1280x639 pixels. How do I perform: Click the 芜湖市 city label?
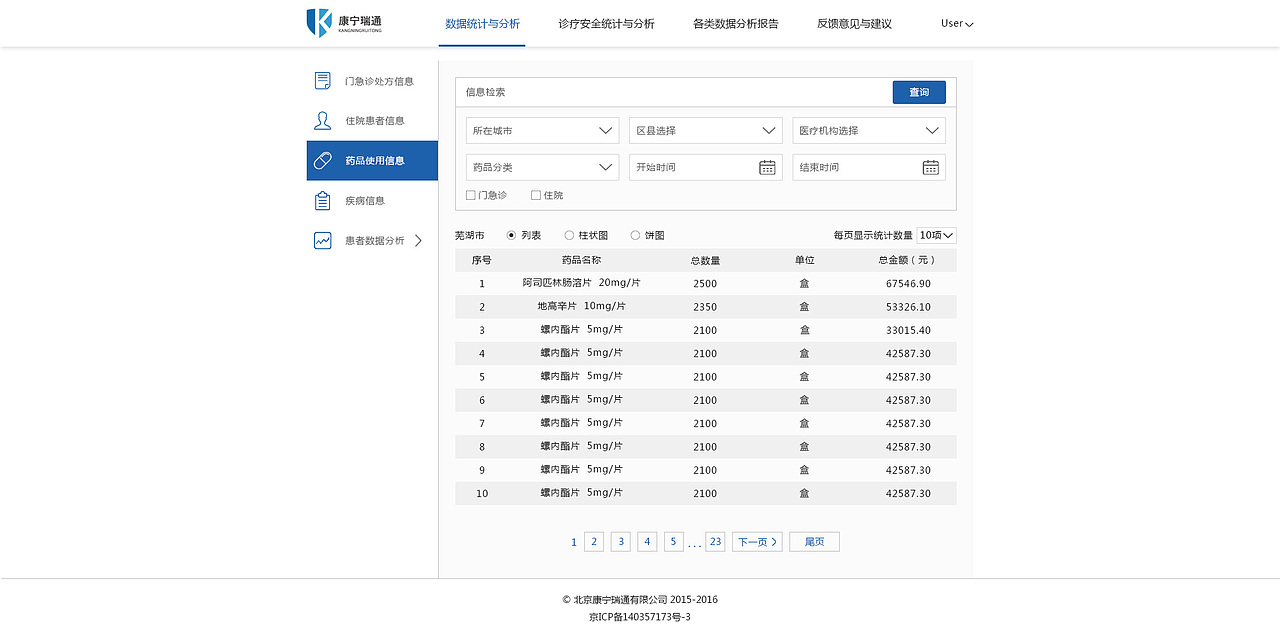(470, 235)
